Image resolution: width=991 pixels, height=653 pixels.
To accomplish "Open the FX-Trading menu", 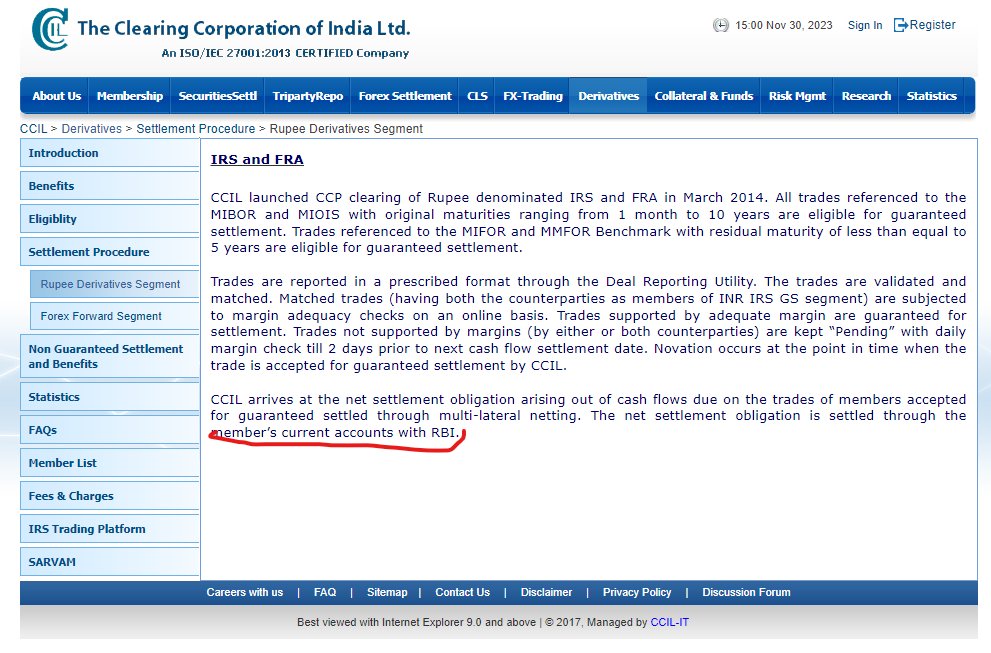I will (x=533, y=96).
